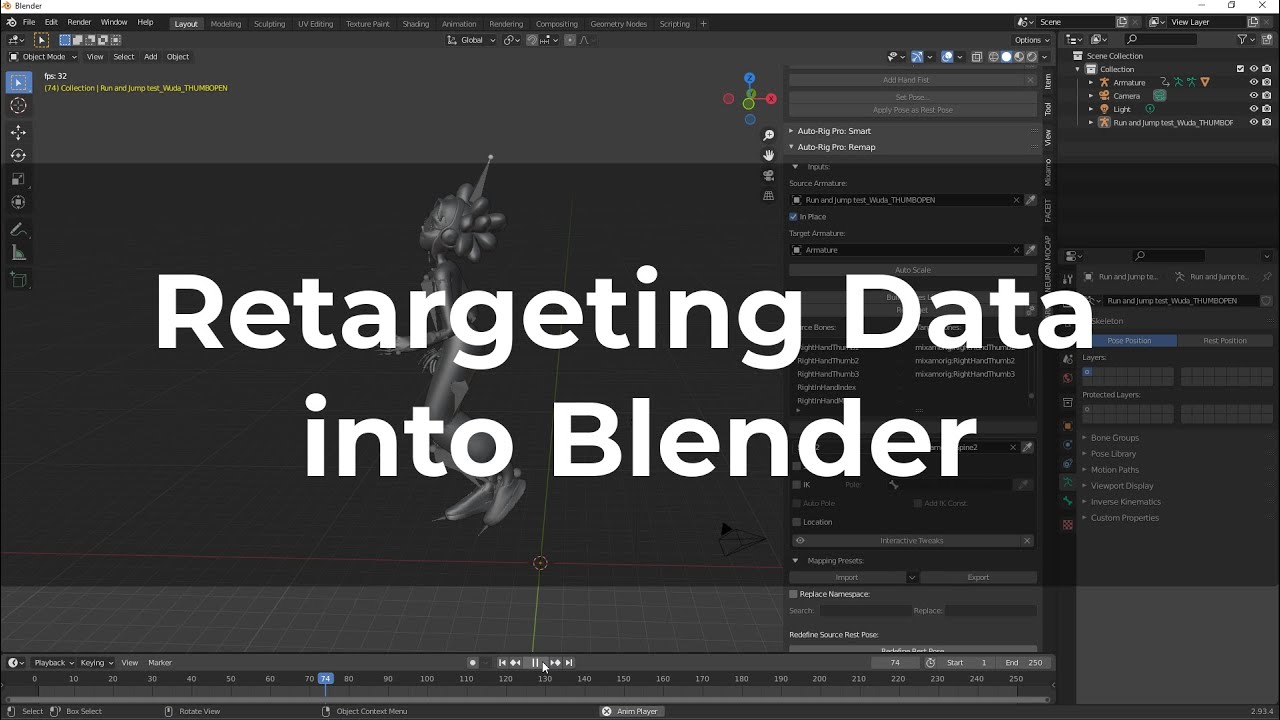Click the zoom magnifier viewport icon
The height and width of the screenshot is (720, 1280).
[768, 135]
